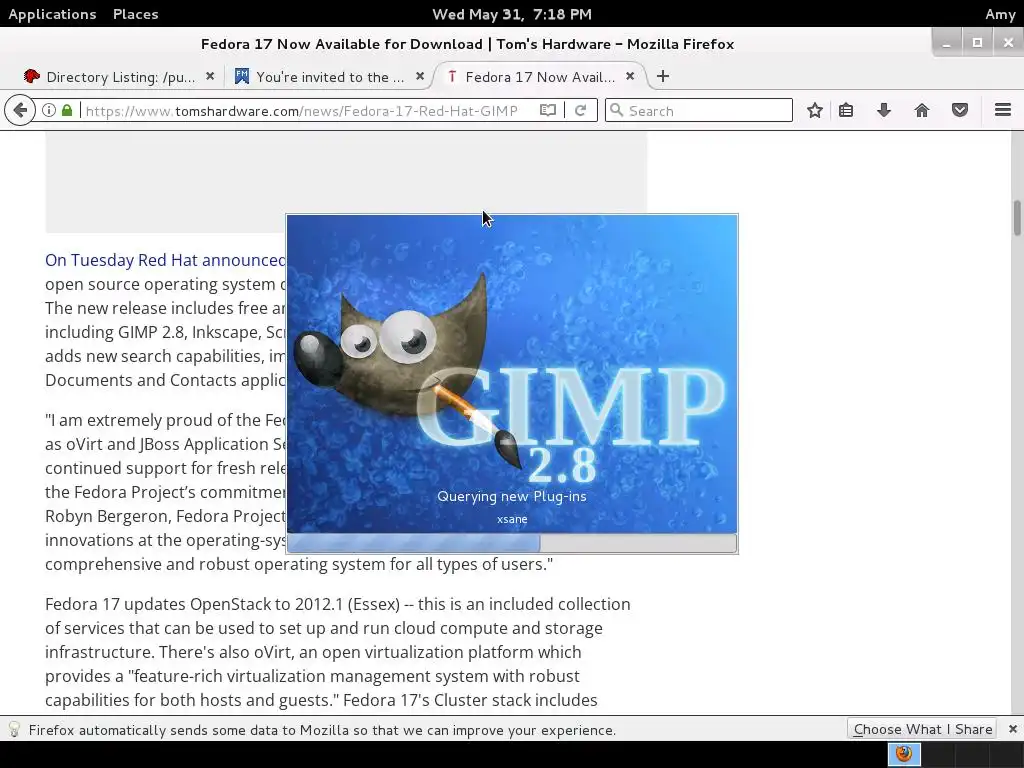Save page to Pocket icon
1024x768 pixels.
(959, 110)
